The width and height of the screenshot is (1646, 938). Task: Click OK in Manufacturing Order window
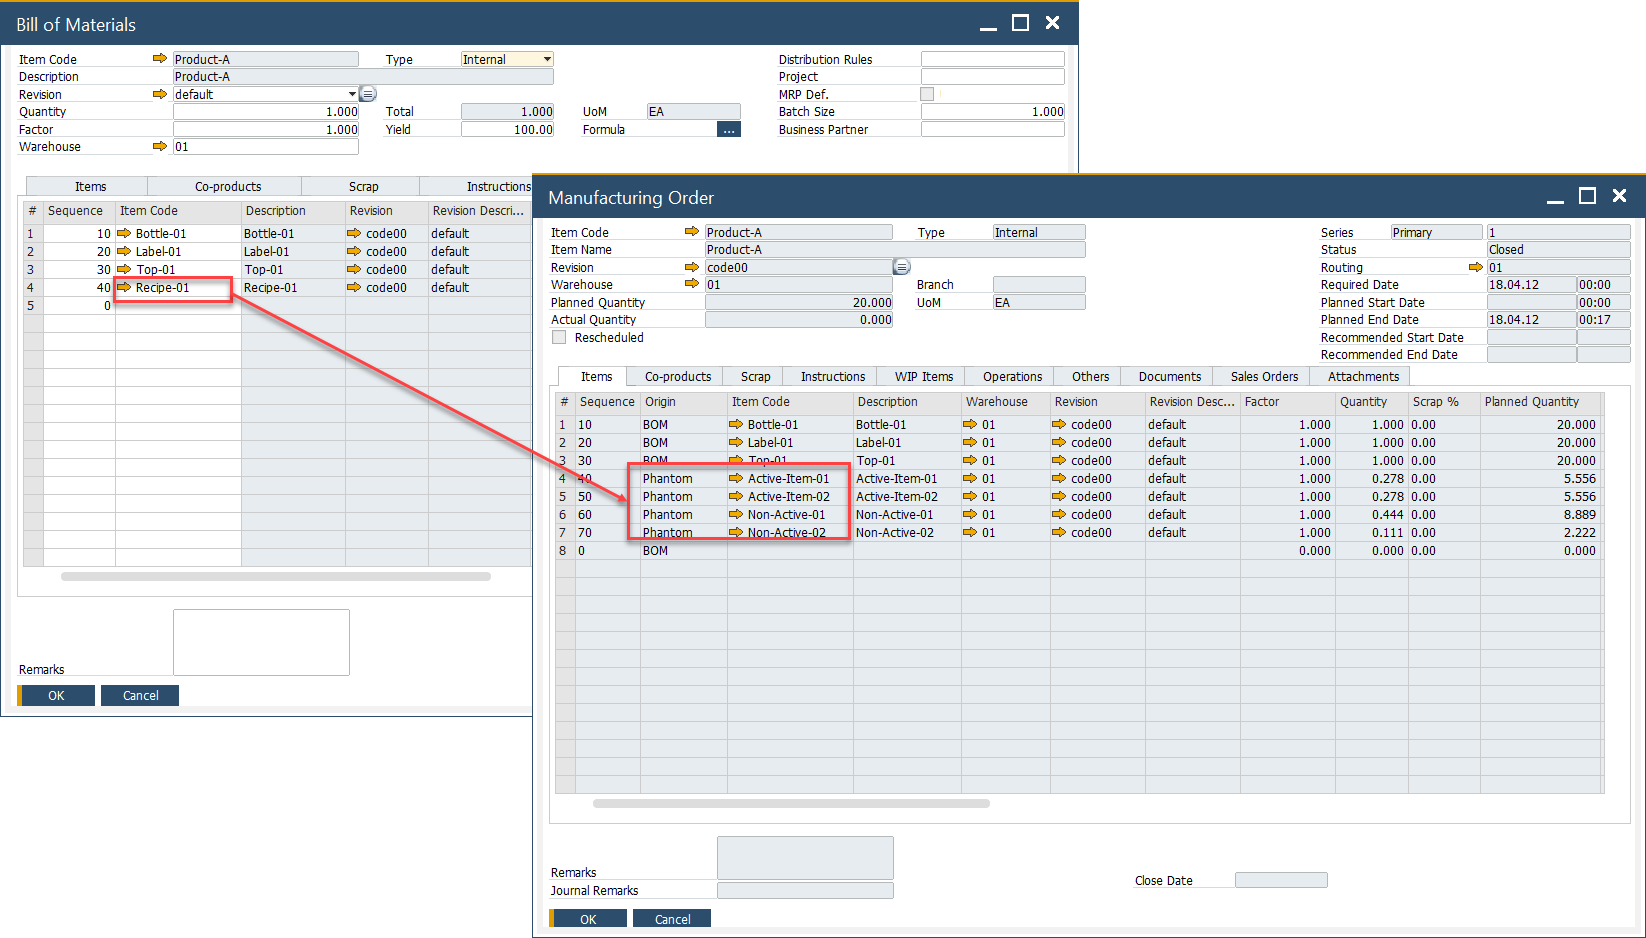point(588,919)
